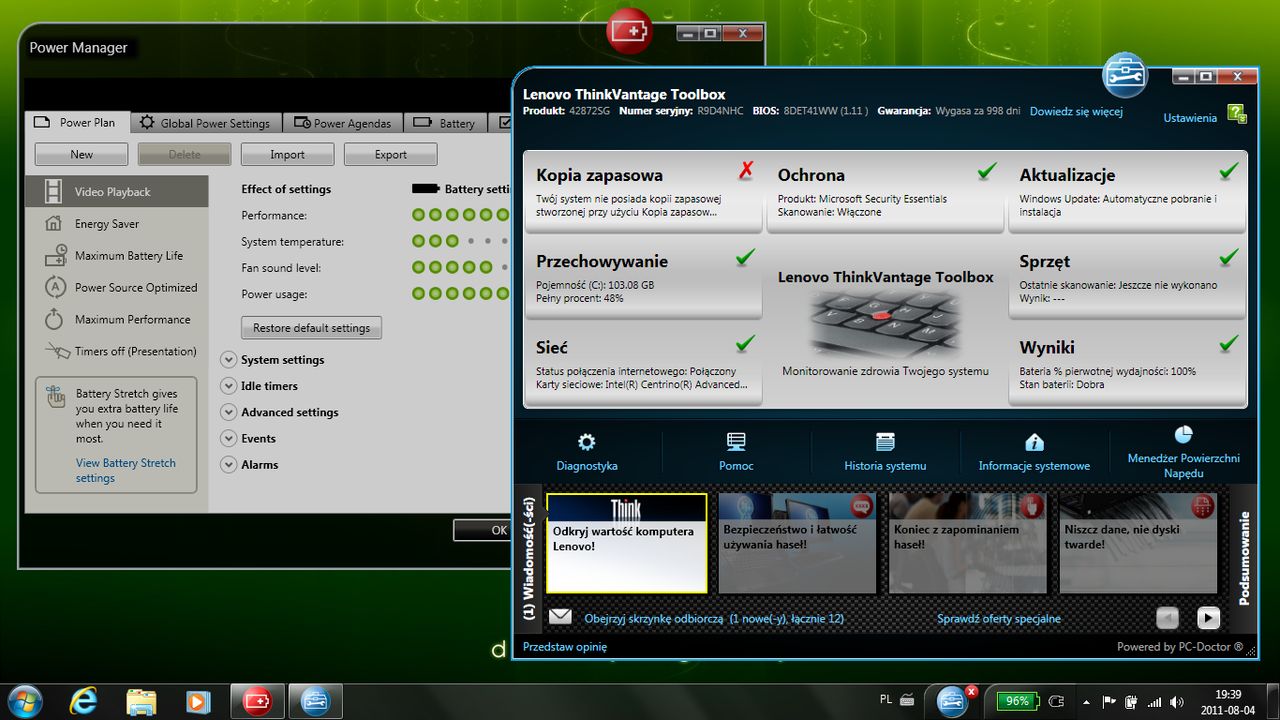Image resolution: width=1280 pixels, height=720 pixels.
Task: Select Power Source Optimized plan
Action: 117,288
